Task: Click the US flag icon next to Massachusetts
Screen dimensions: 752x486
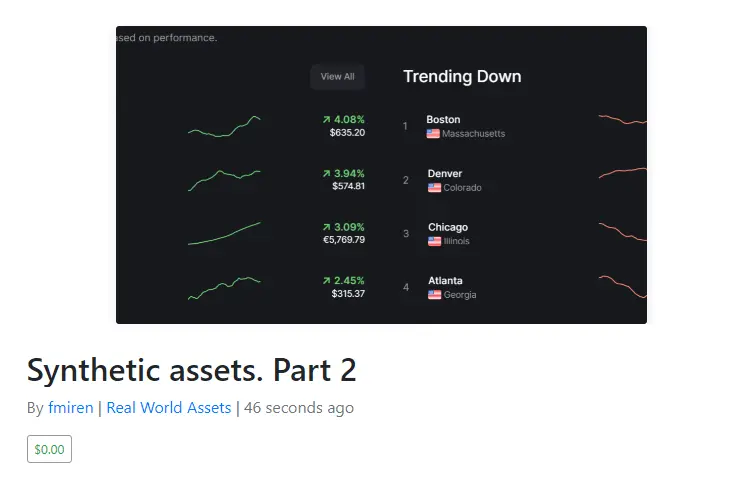Action: [433, 134]
